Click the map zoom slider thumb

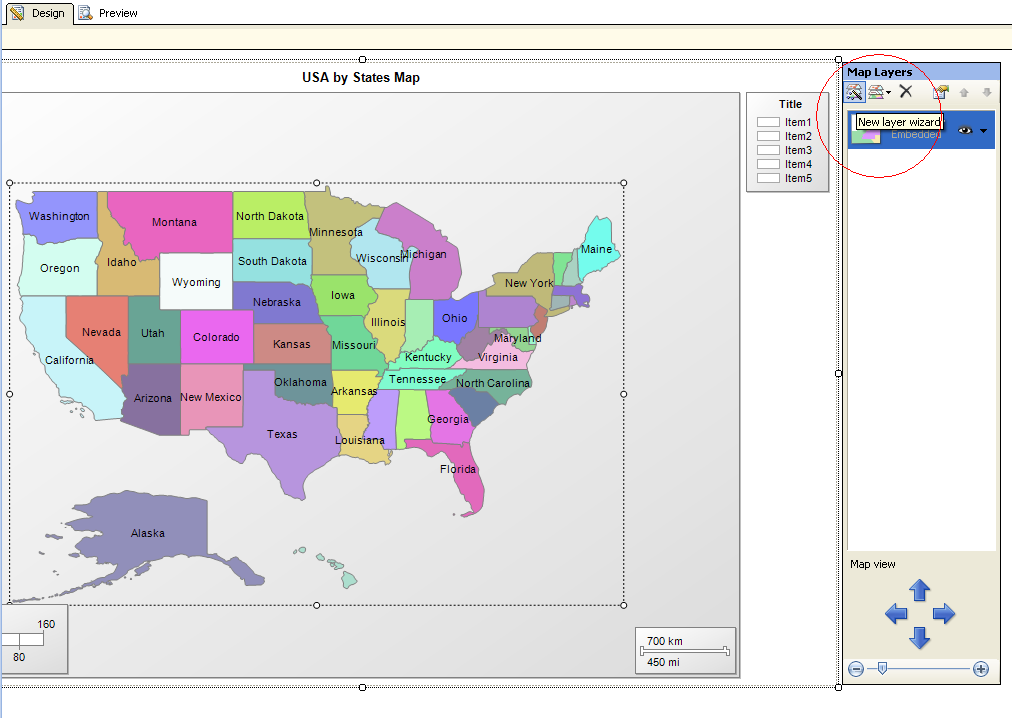[x=882, y=669]
